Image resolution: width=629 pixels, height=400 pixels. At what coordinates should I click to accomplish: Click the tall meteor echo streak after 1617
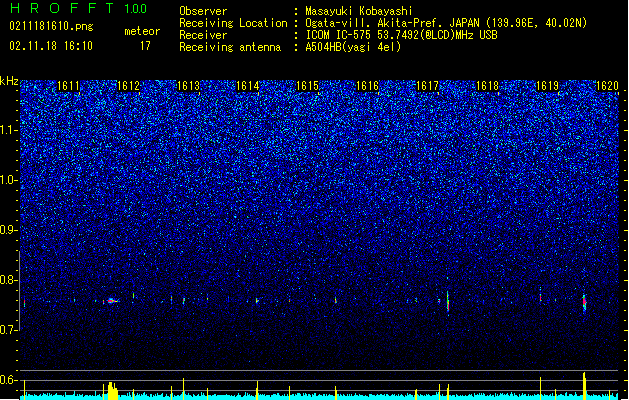tap(448, 301)
